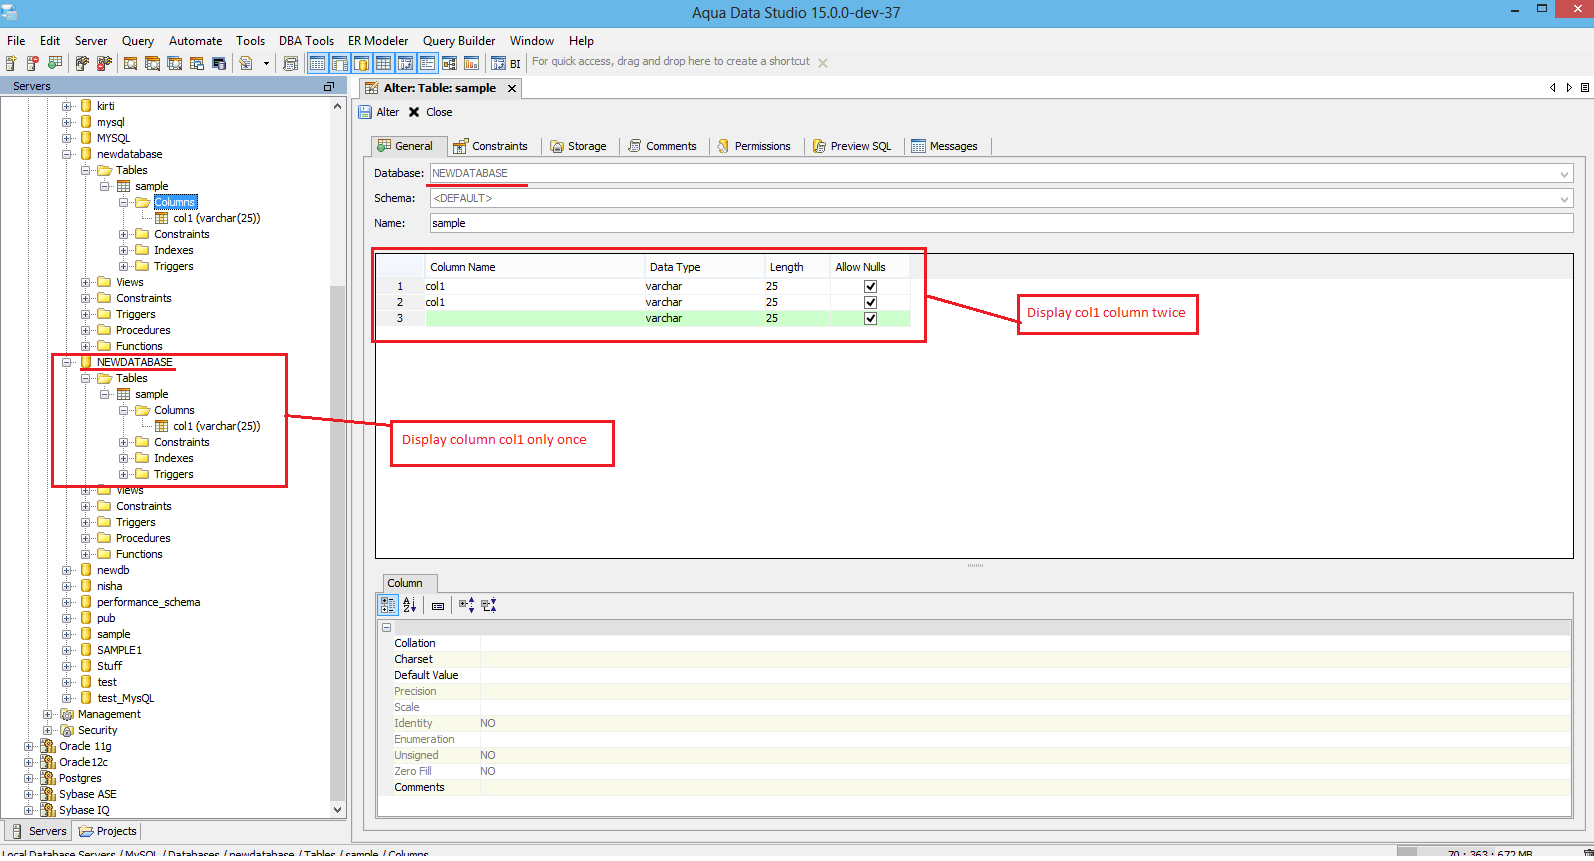Close the Alter Table sample tab
1594x861 pixels.
512,88
